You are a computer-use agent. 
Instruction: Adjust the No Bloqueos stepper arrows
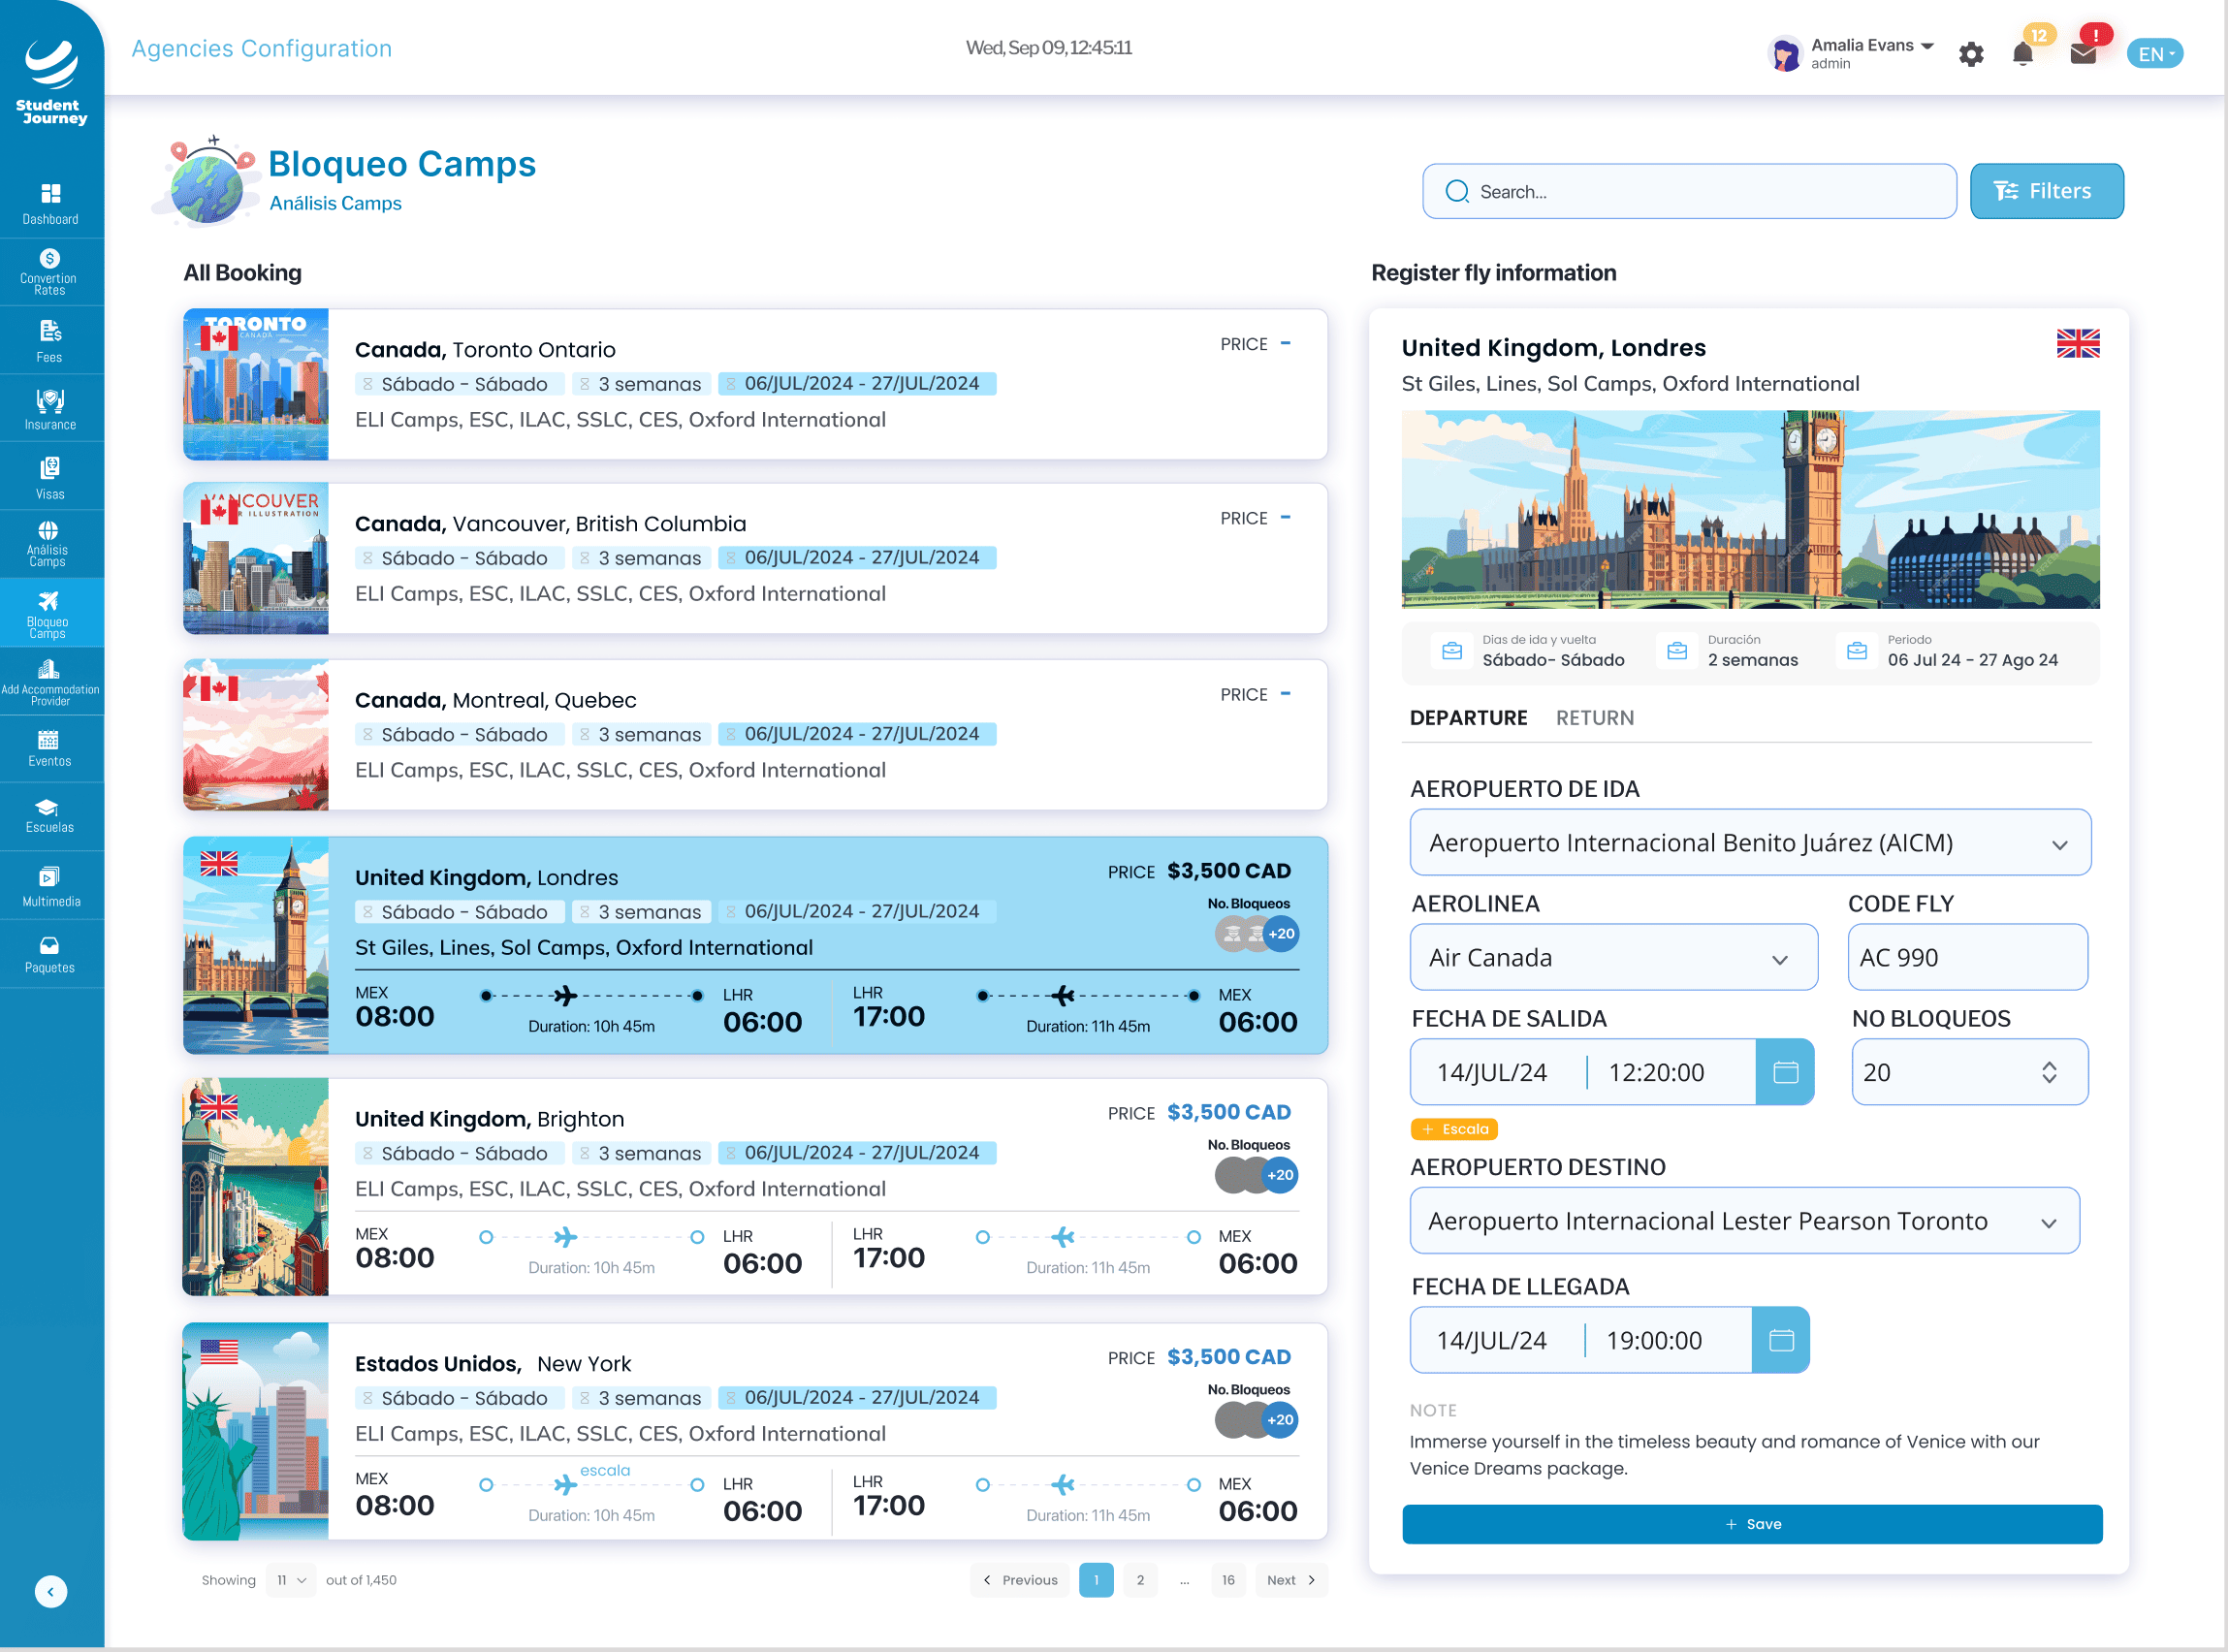pyautogui.click(x=2049, y=1072)
